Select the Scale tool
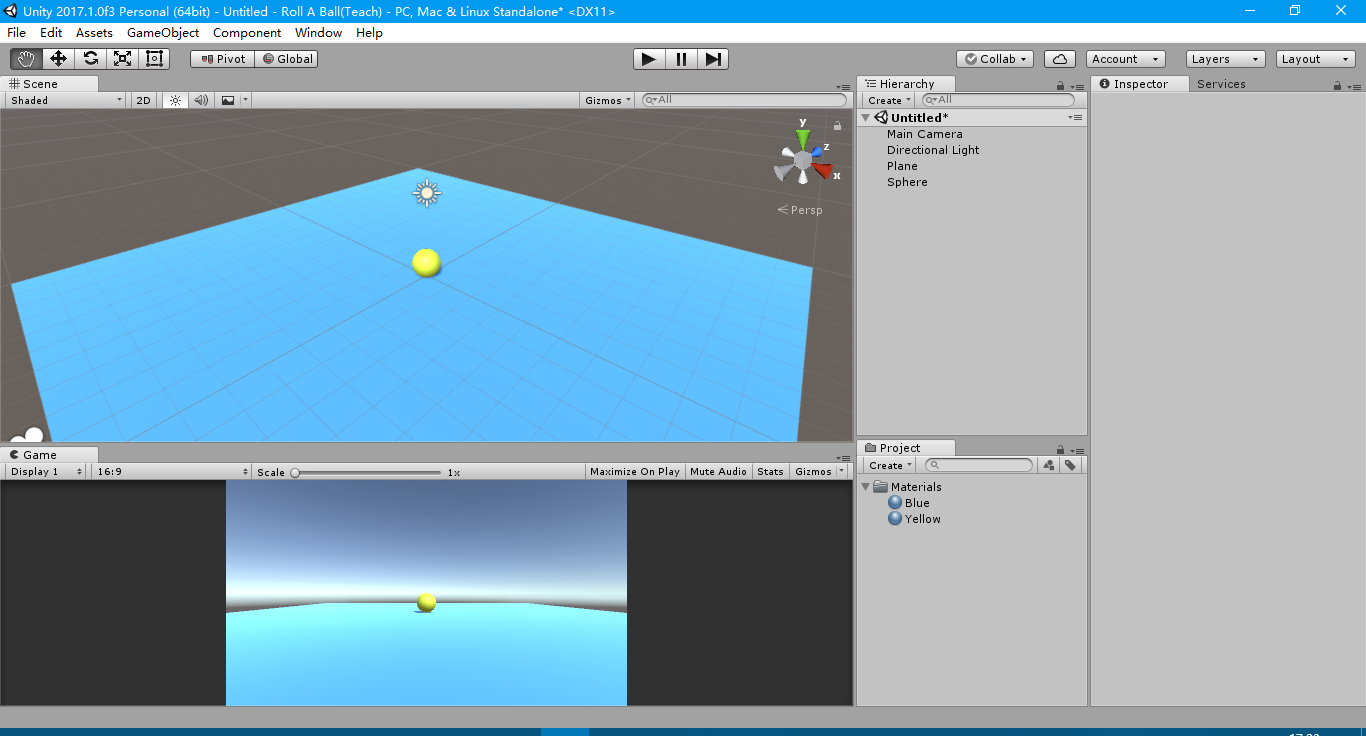1366x736 pixels. 122,59
